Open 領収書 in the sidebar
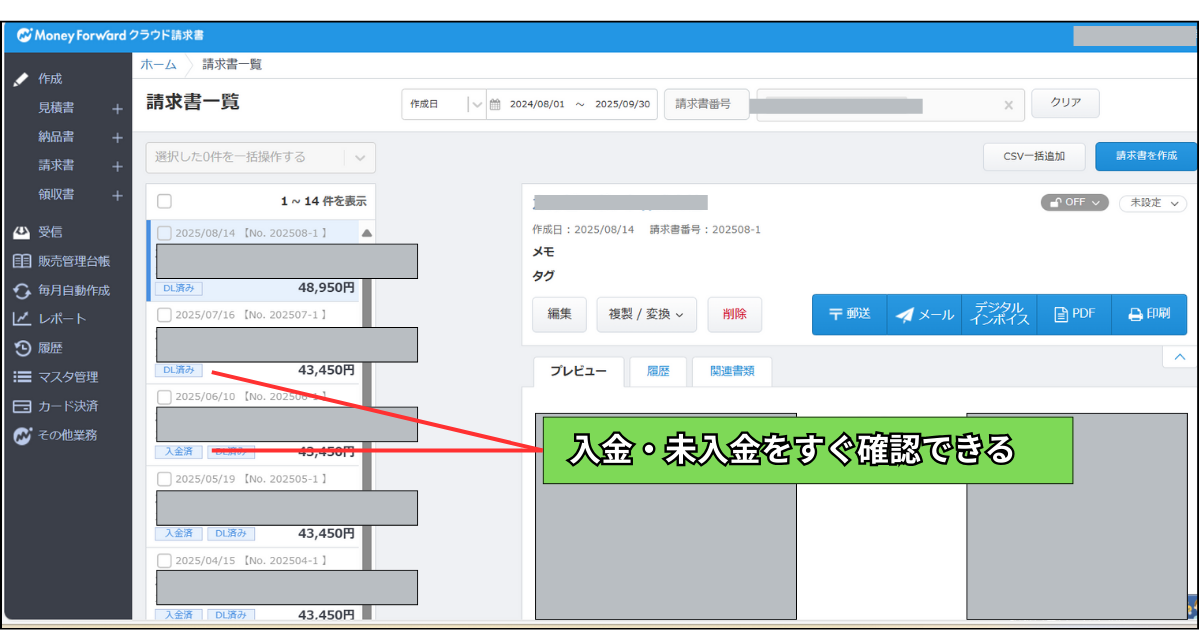 56,195
